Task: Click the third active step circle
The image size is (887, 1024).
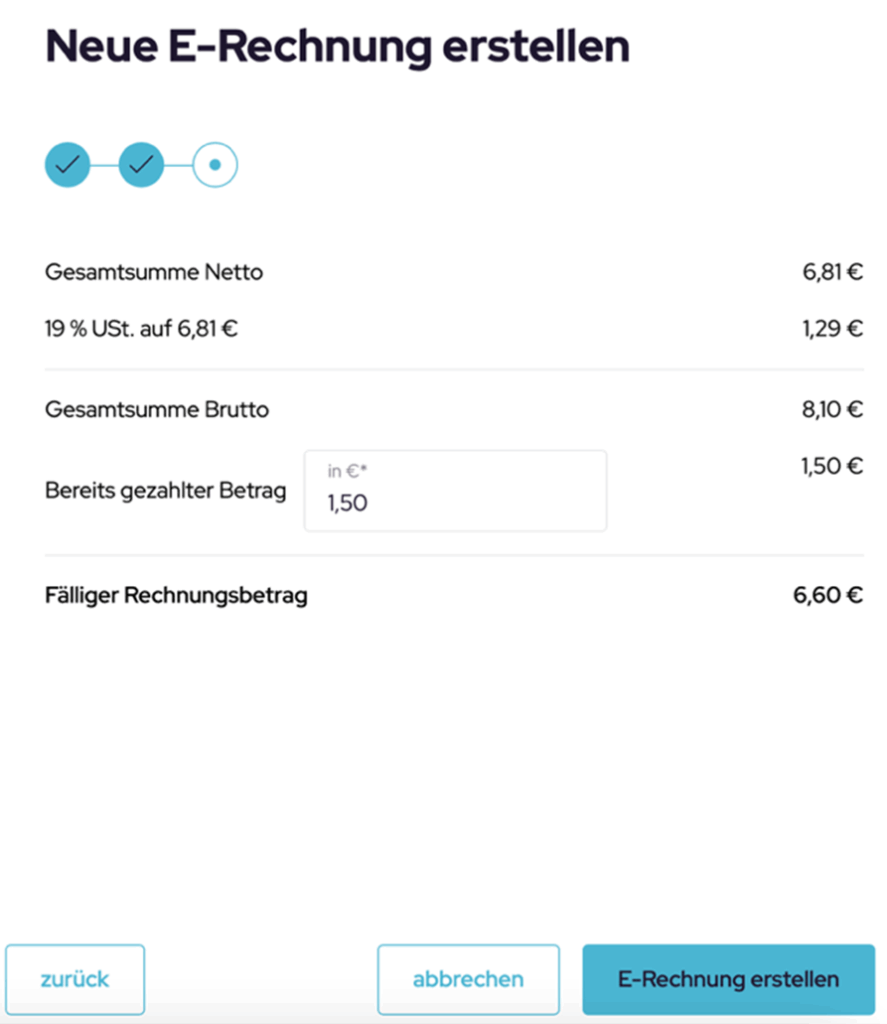Action: click(215, 165)
